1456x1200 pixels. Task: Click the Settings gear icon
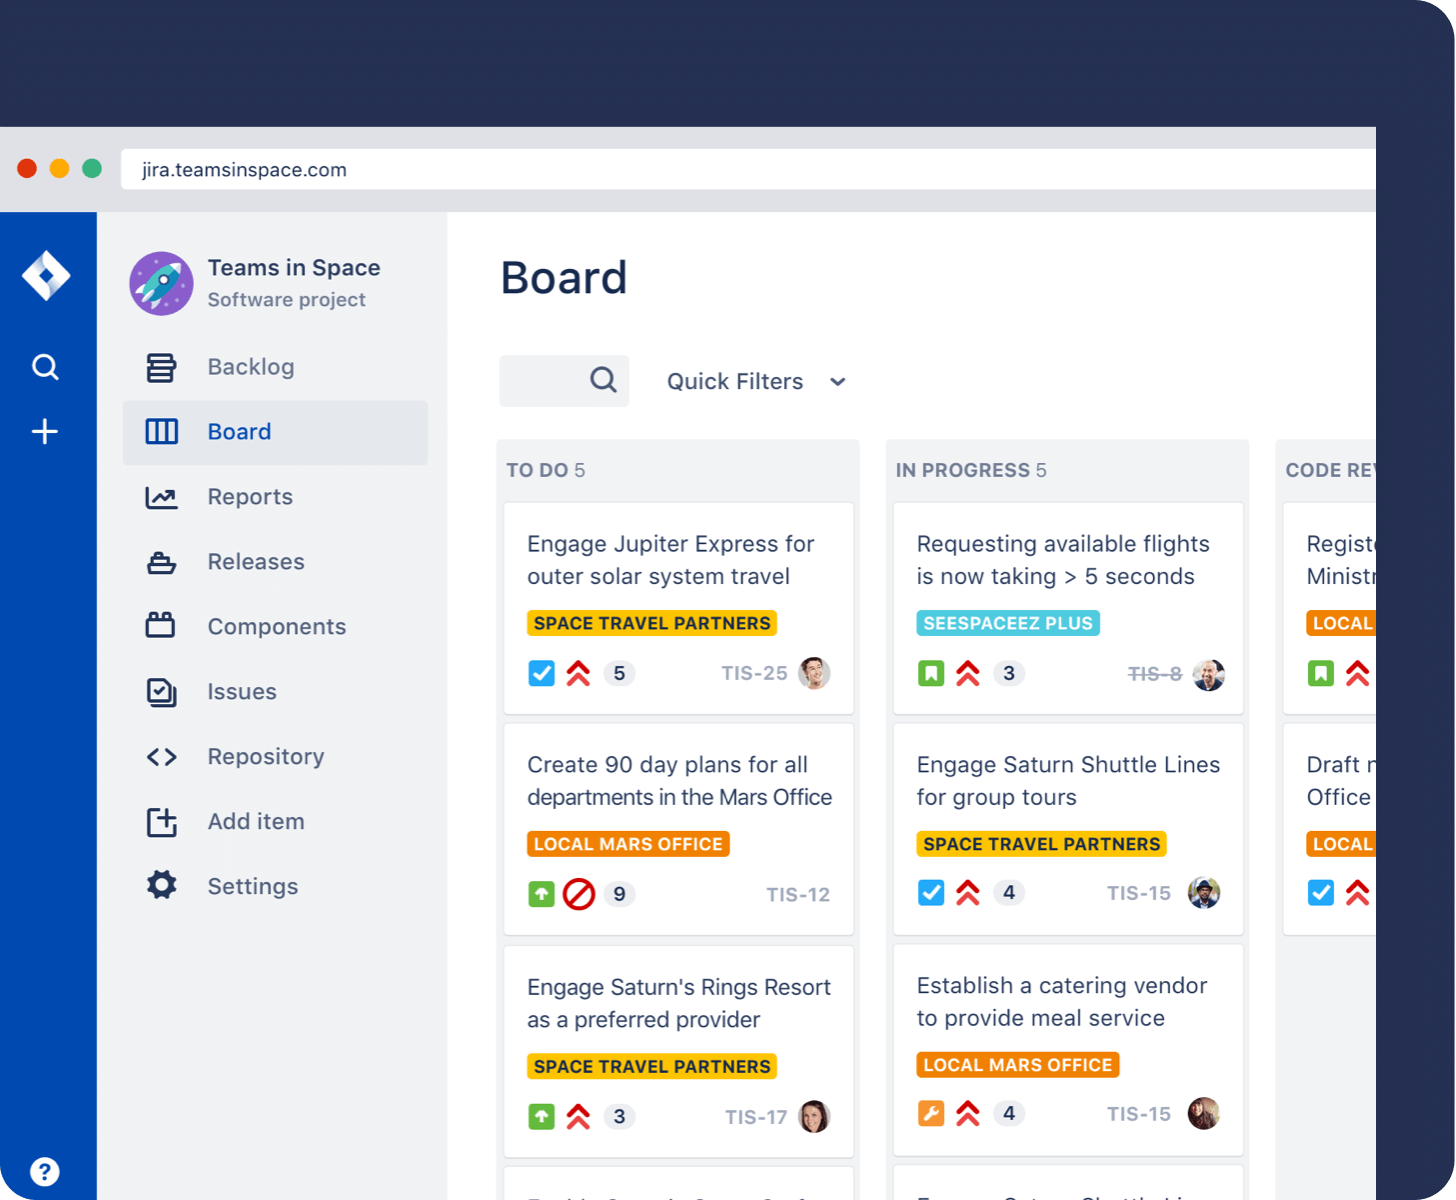(161, 885)
